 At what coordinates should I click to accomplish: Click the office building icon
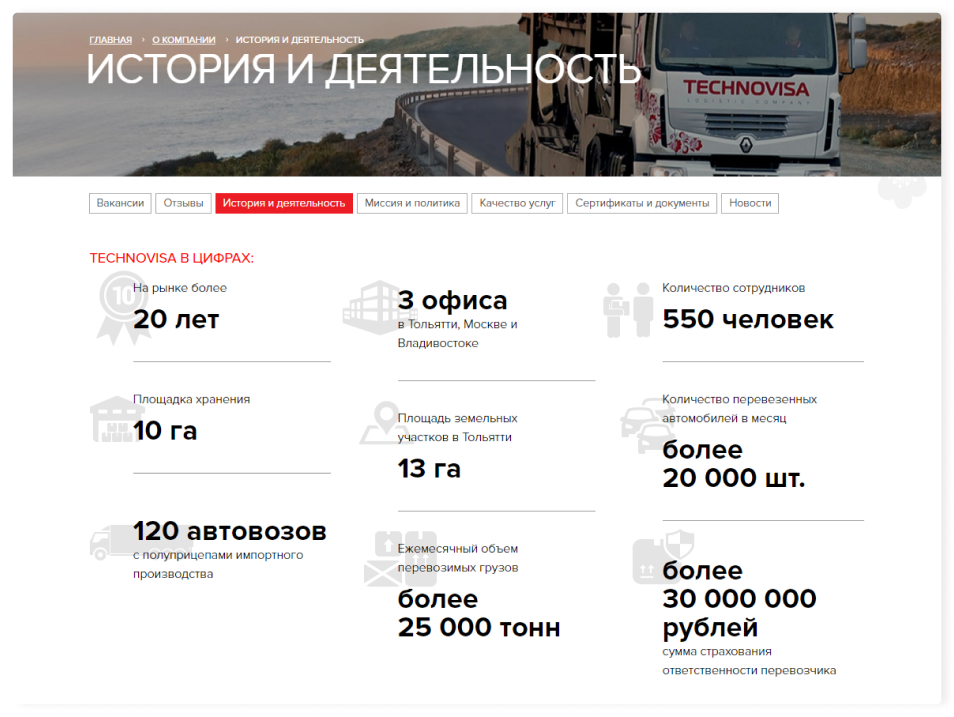pyautogui.click(x=367, y=307)
